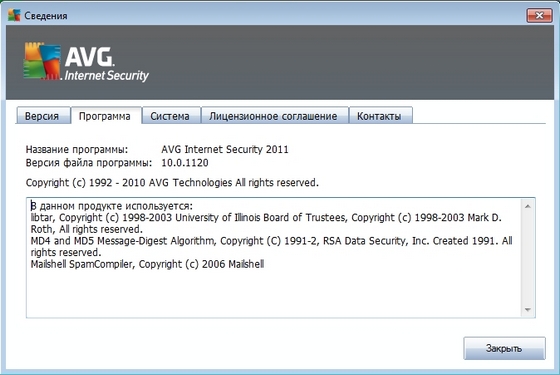Select the Программа tab

tap(105, 116)
